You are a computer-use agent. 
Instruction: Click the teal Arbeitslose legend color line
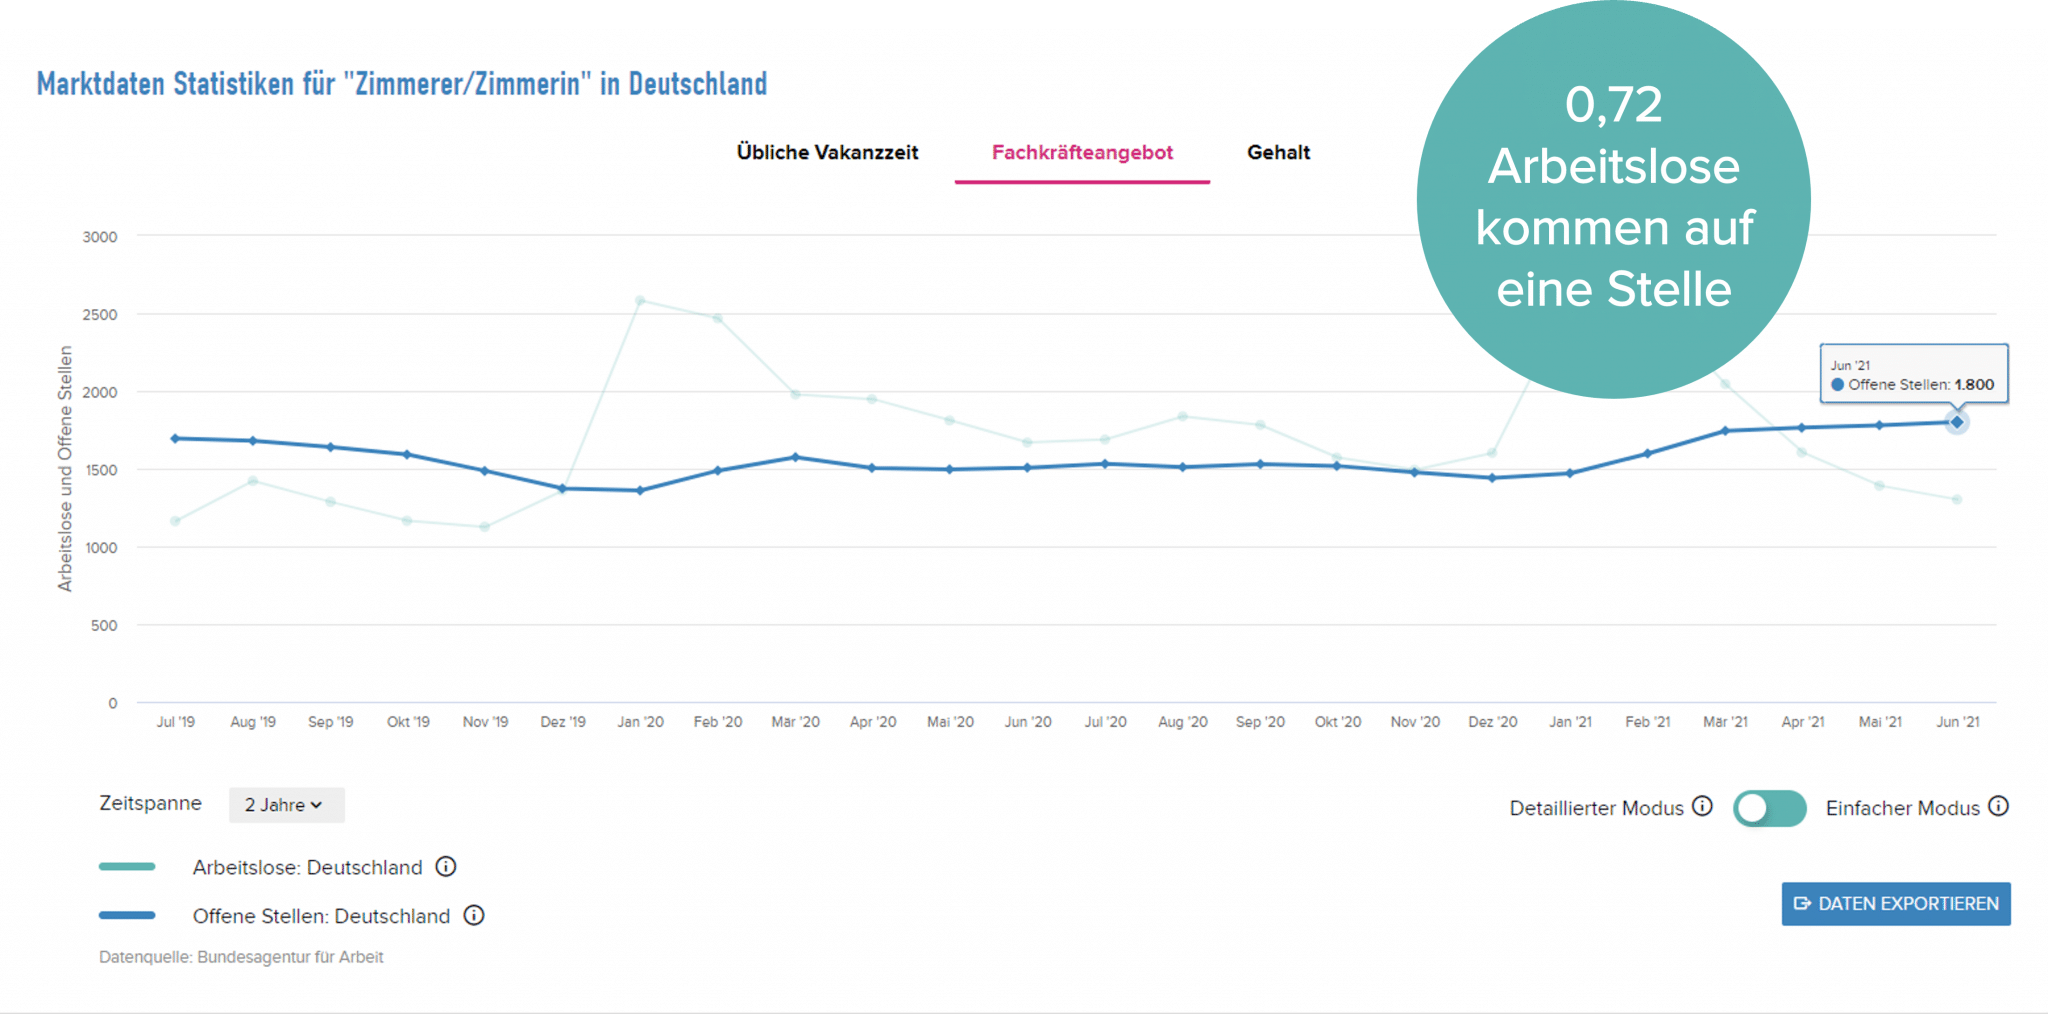(127, 866)
